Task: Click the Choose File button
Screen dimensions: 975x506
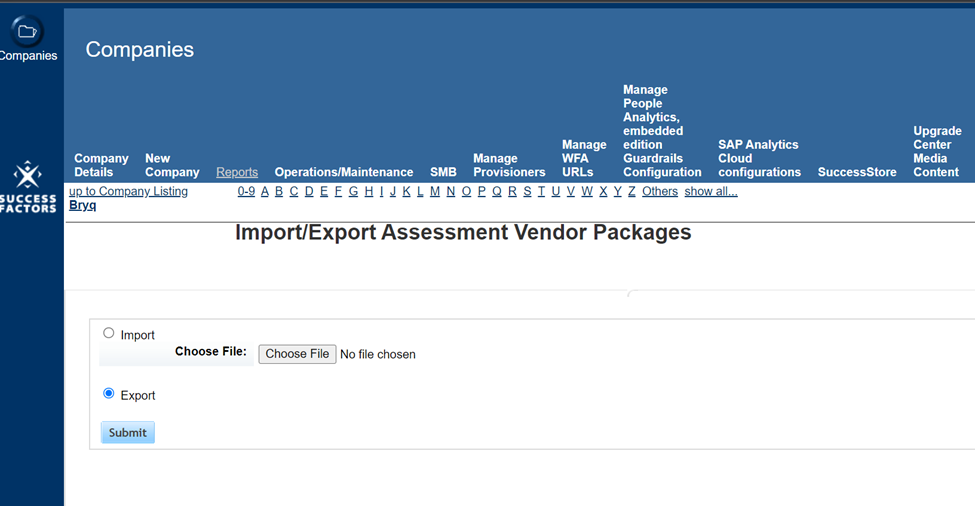Action: [297, 354]
